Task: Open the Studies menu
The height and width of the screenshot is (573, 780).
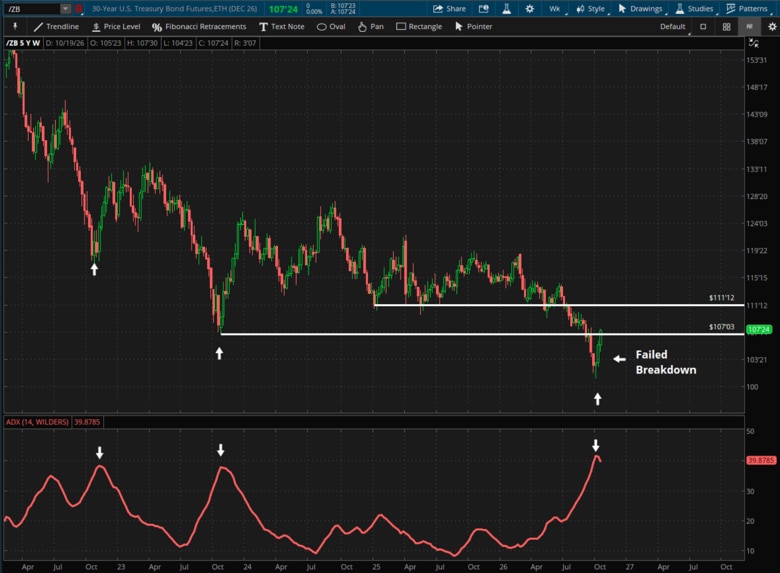Action: click(x=695, y=9)
